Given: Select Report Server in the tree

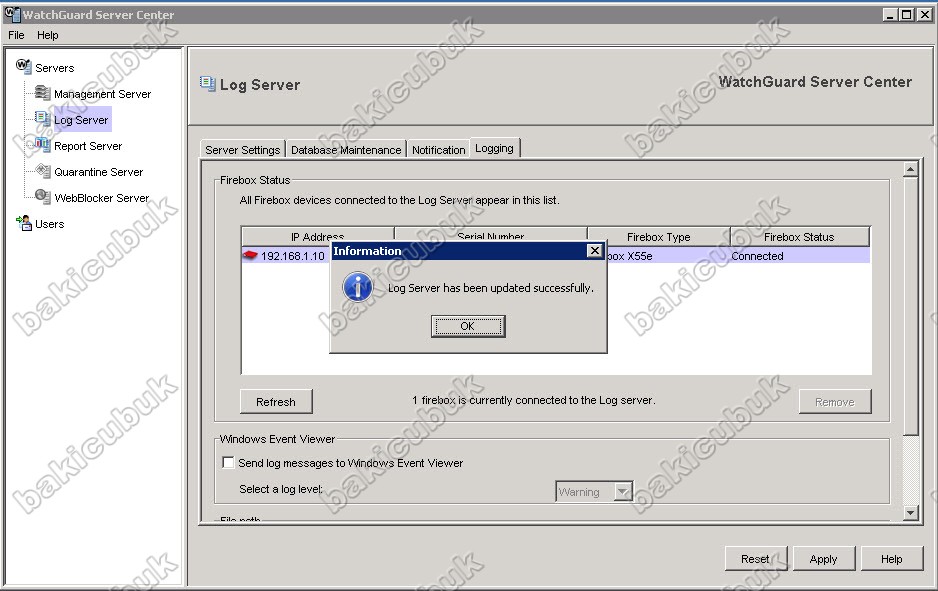Looking at the screenshot, I should point(88,146).
